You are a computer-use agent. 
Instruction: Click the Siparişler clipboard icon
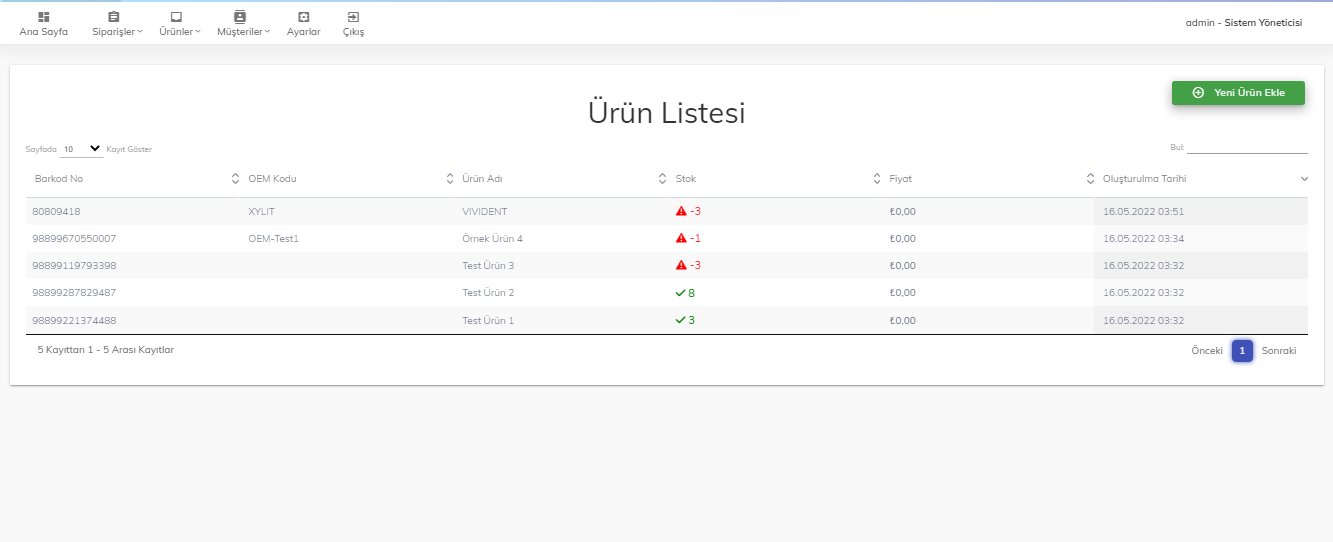point(113,17)
